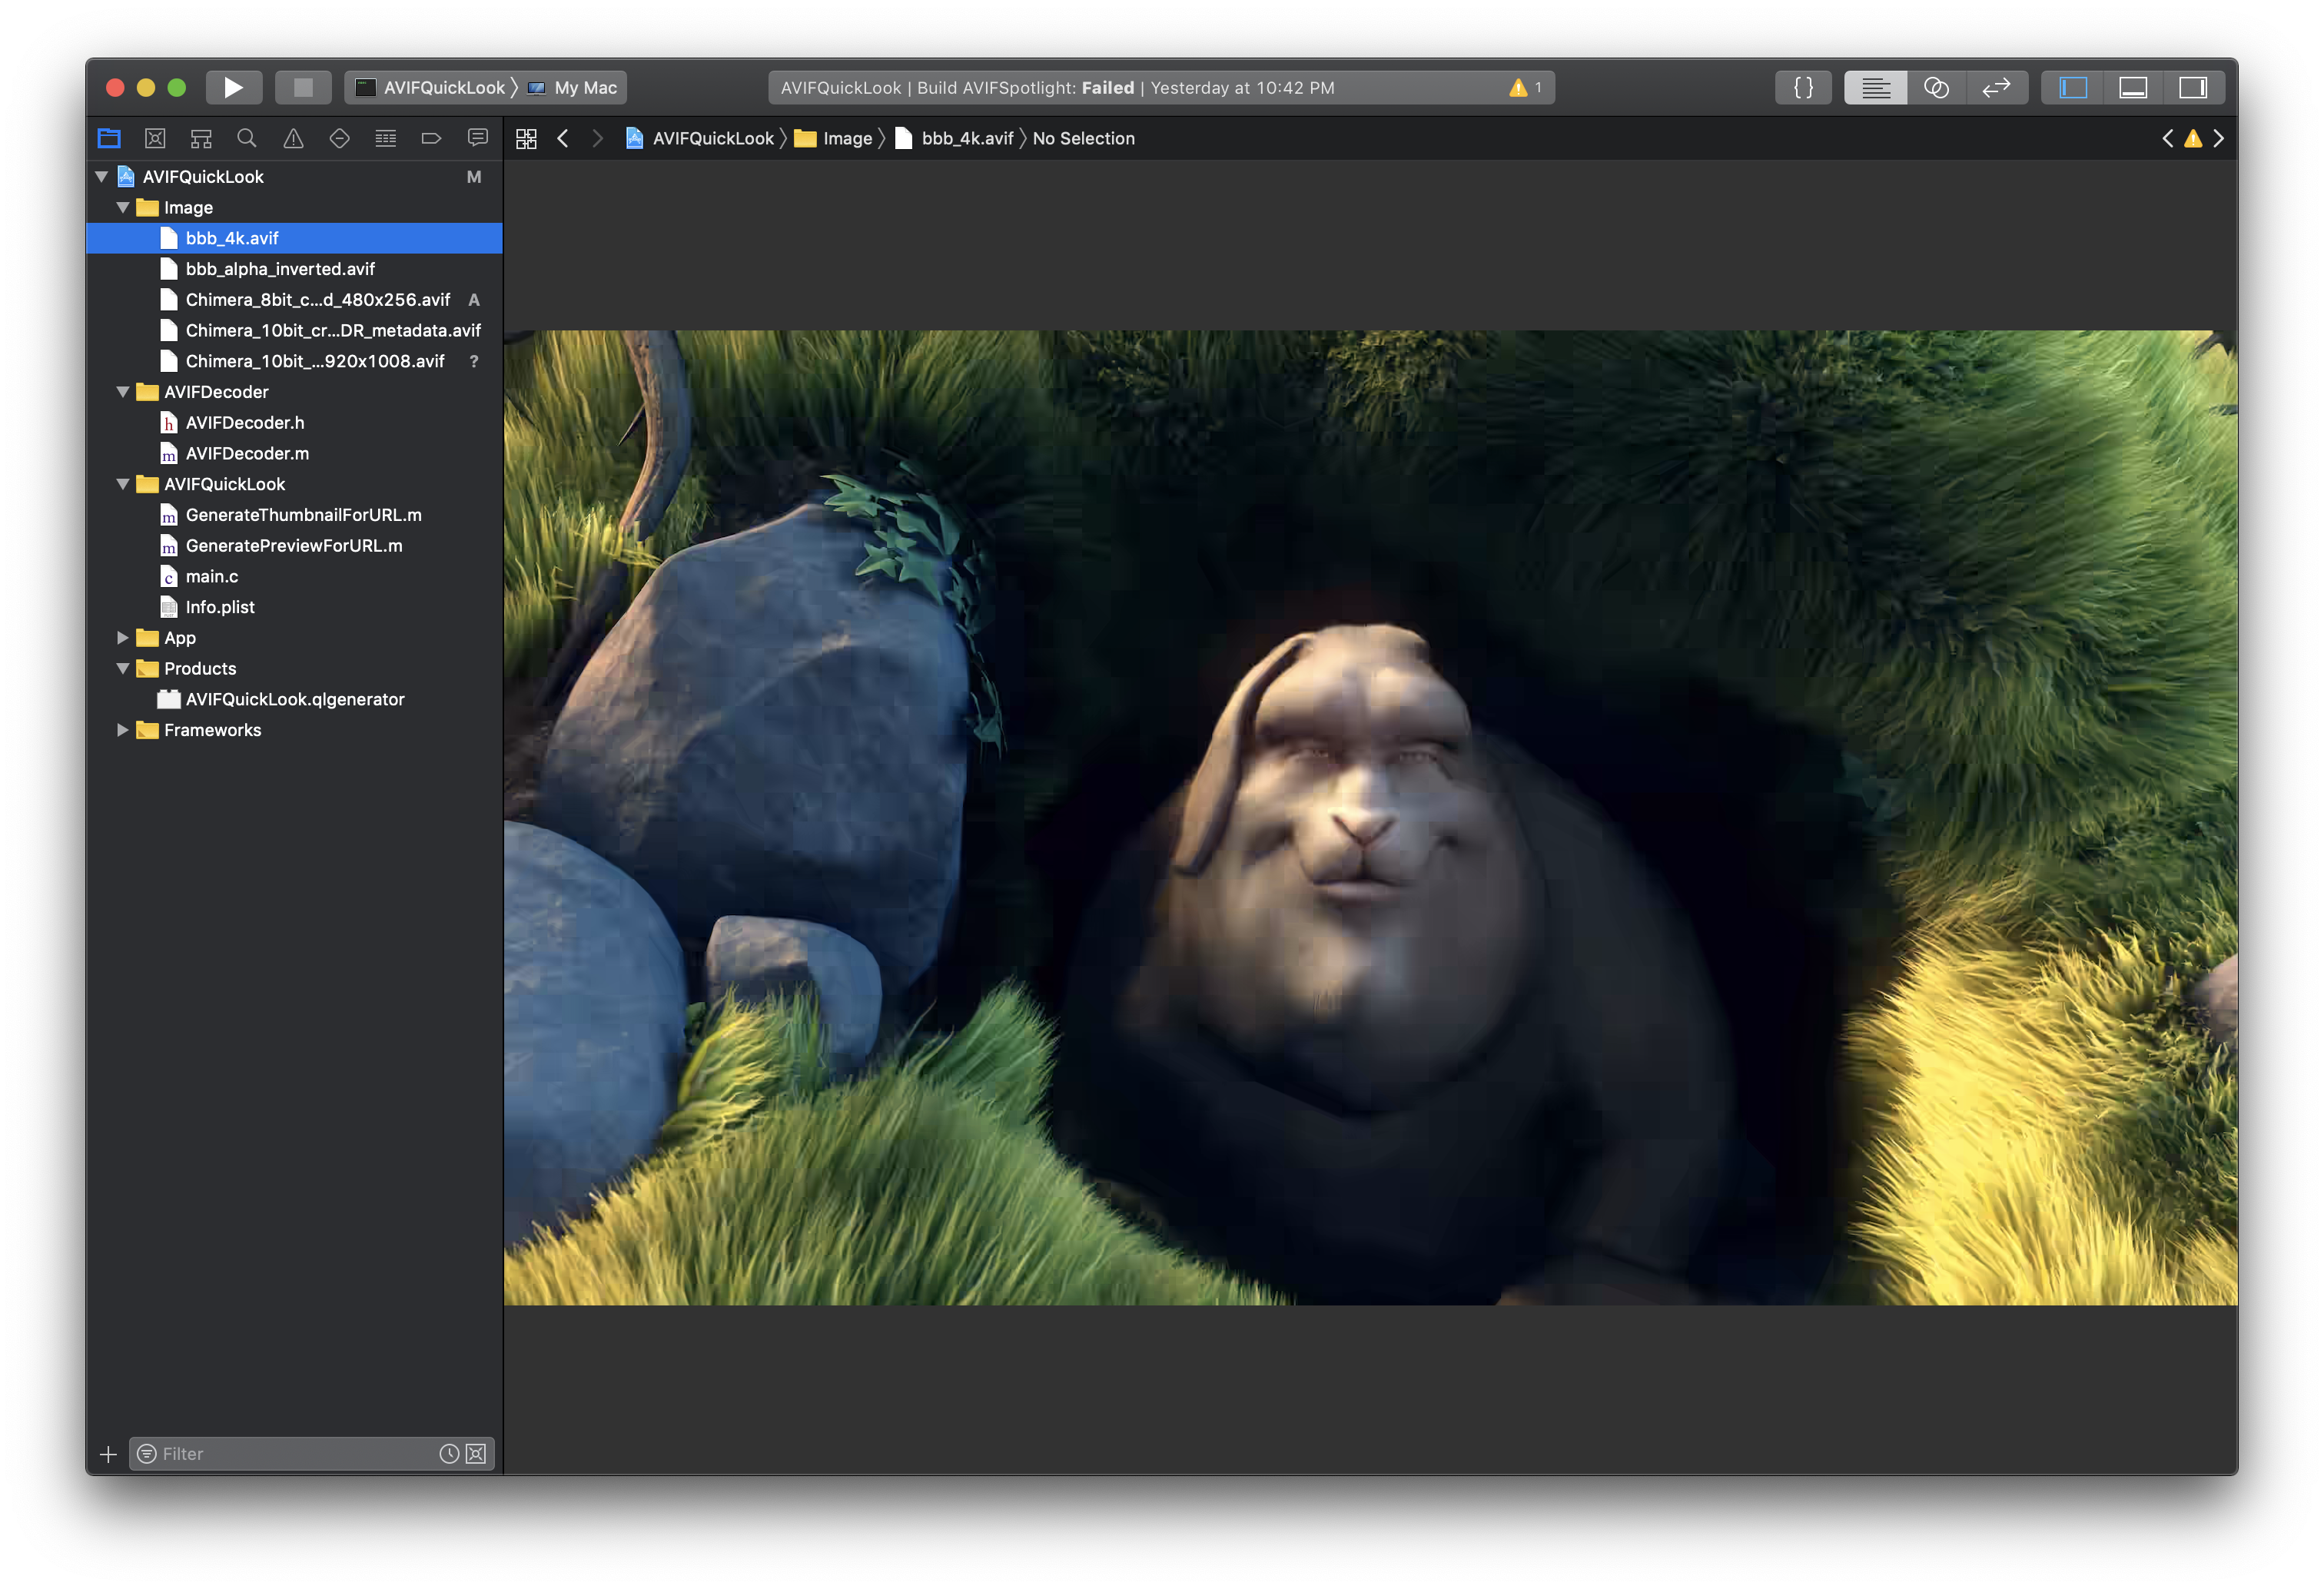Open the AVIFQuickLook scheme selector
The image size is (2324, 1589).
click(432, 88)
